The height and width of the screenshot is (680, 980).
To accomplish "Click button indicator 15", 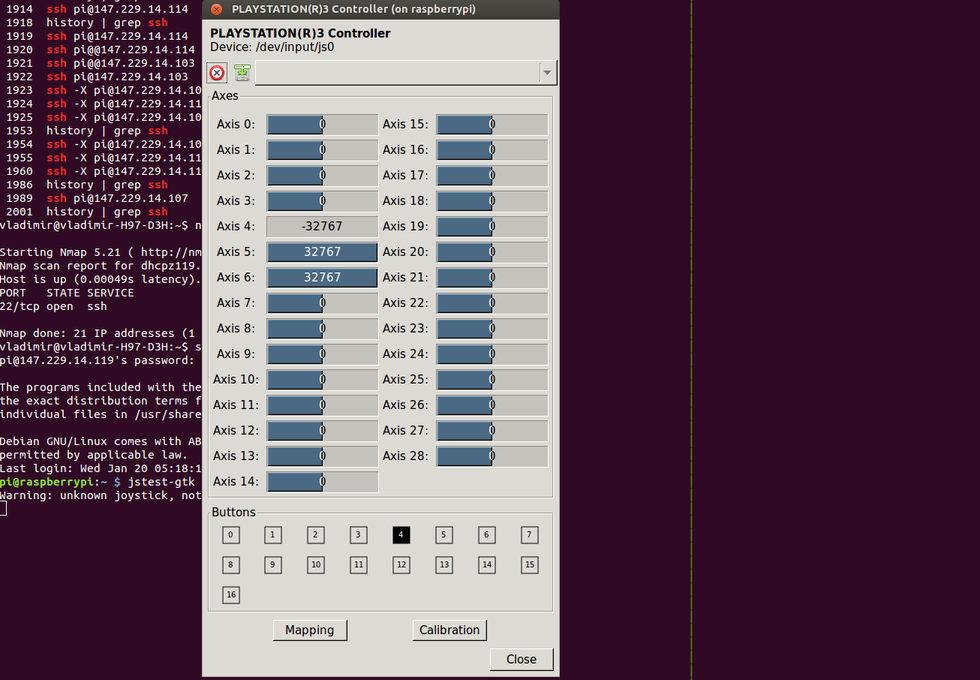I will tap(529, 565).
